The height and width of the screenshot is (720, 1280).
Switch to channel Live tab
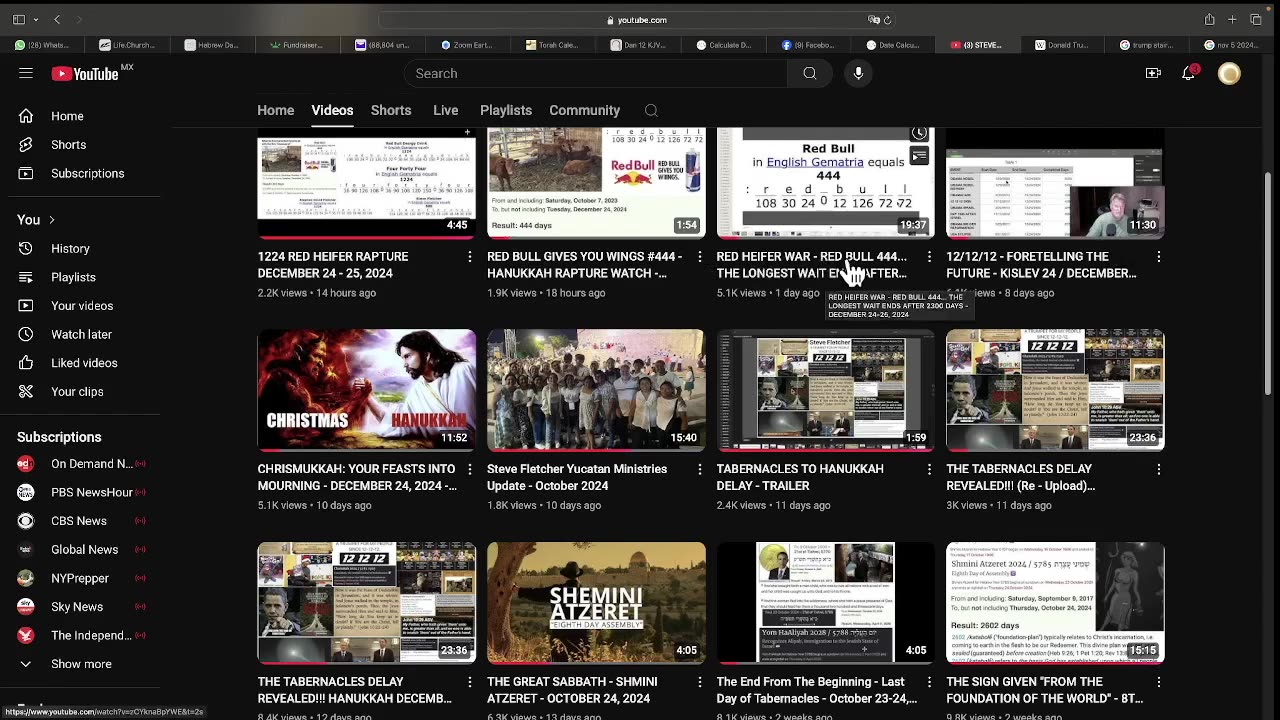[445, 110]
